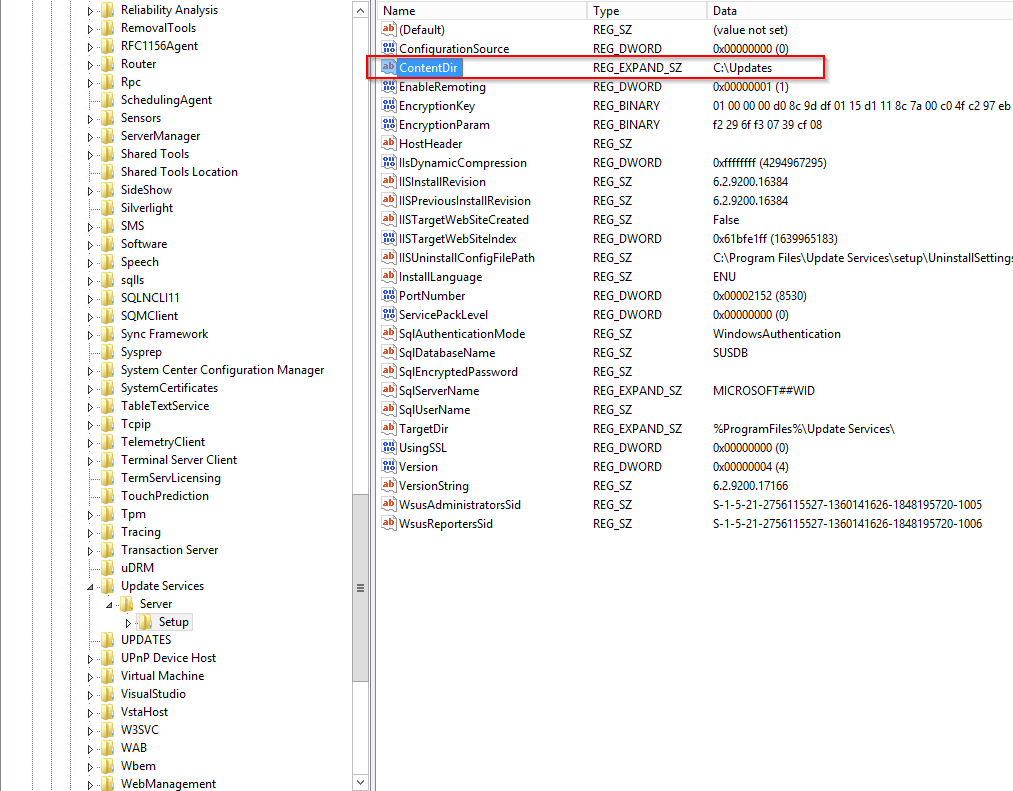Click the C:\Updates data cell
Image resolution: width=1013 pixels, height=791 pixels.
742,68
